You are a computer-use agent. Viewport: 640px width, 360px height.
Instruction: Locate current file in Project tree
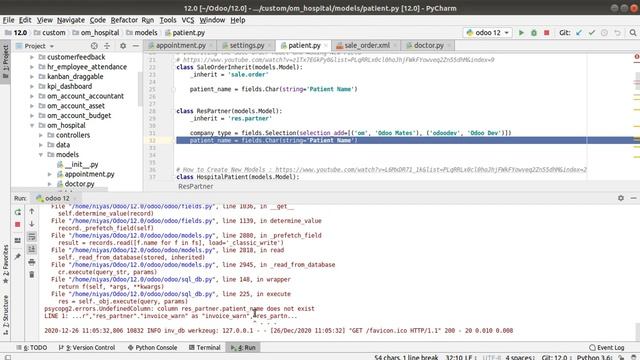(x=94, y=46)
